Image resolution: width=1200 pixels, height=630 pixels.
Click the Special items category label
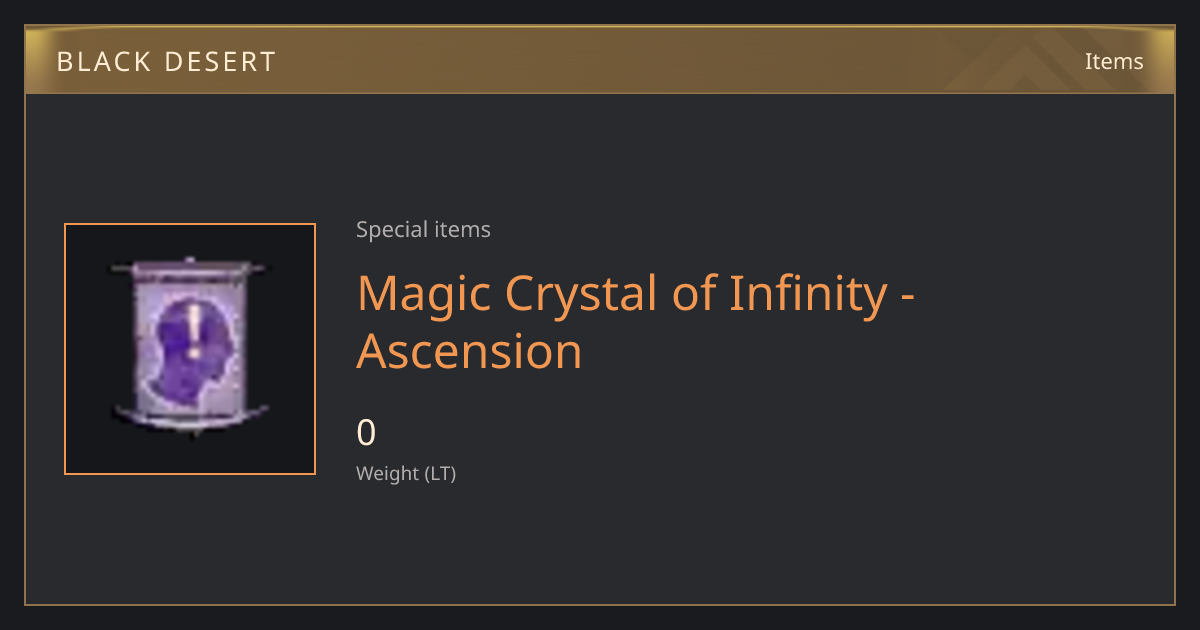click(423, 229)
